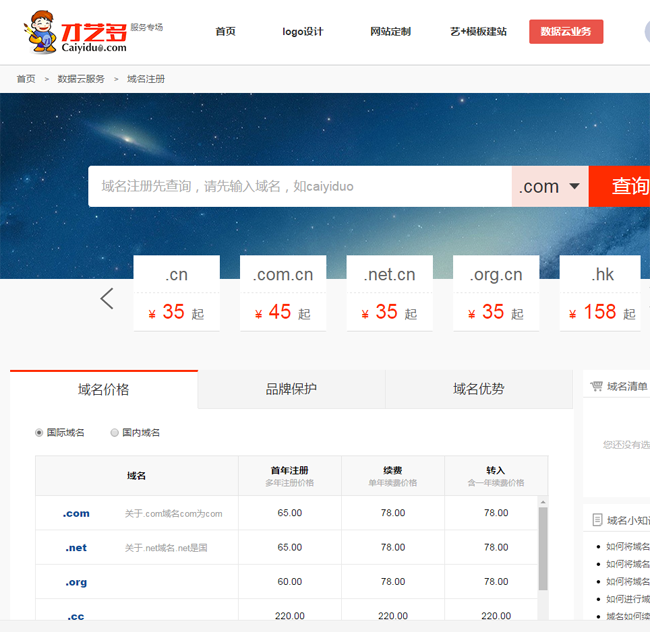Select the .hk price card
Viewport: 650px width, 632px height.
602,293
